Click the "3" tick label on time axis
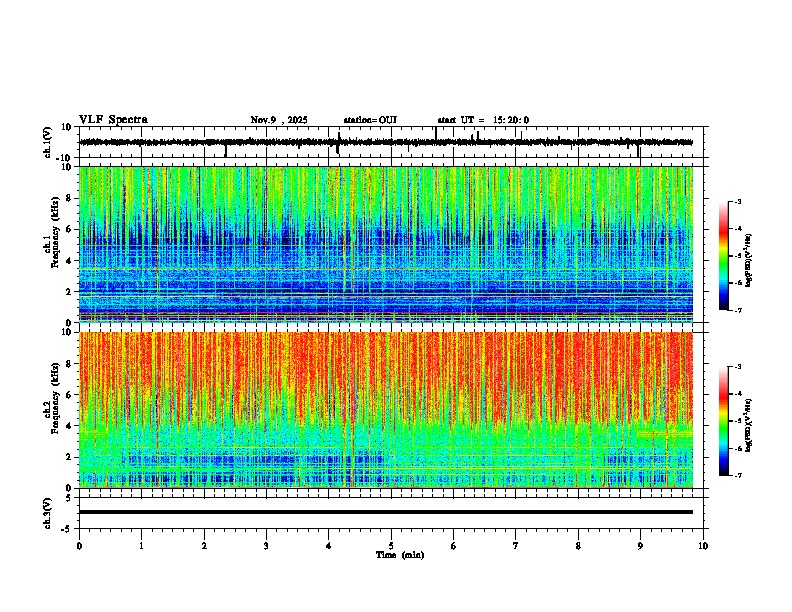792x612 pixels. click(x=266, y=546)
